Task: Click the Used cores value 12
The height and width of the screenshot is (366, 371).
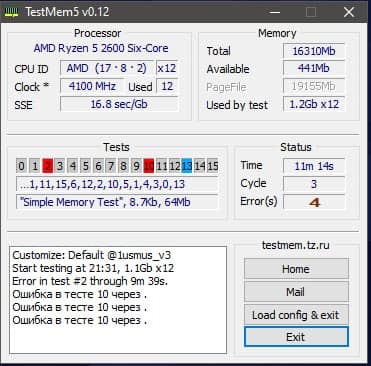Action: click(167, 86)
